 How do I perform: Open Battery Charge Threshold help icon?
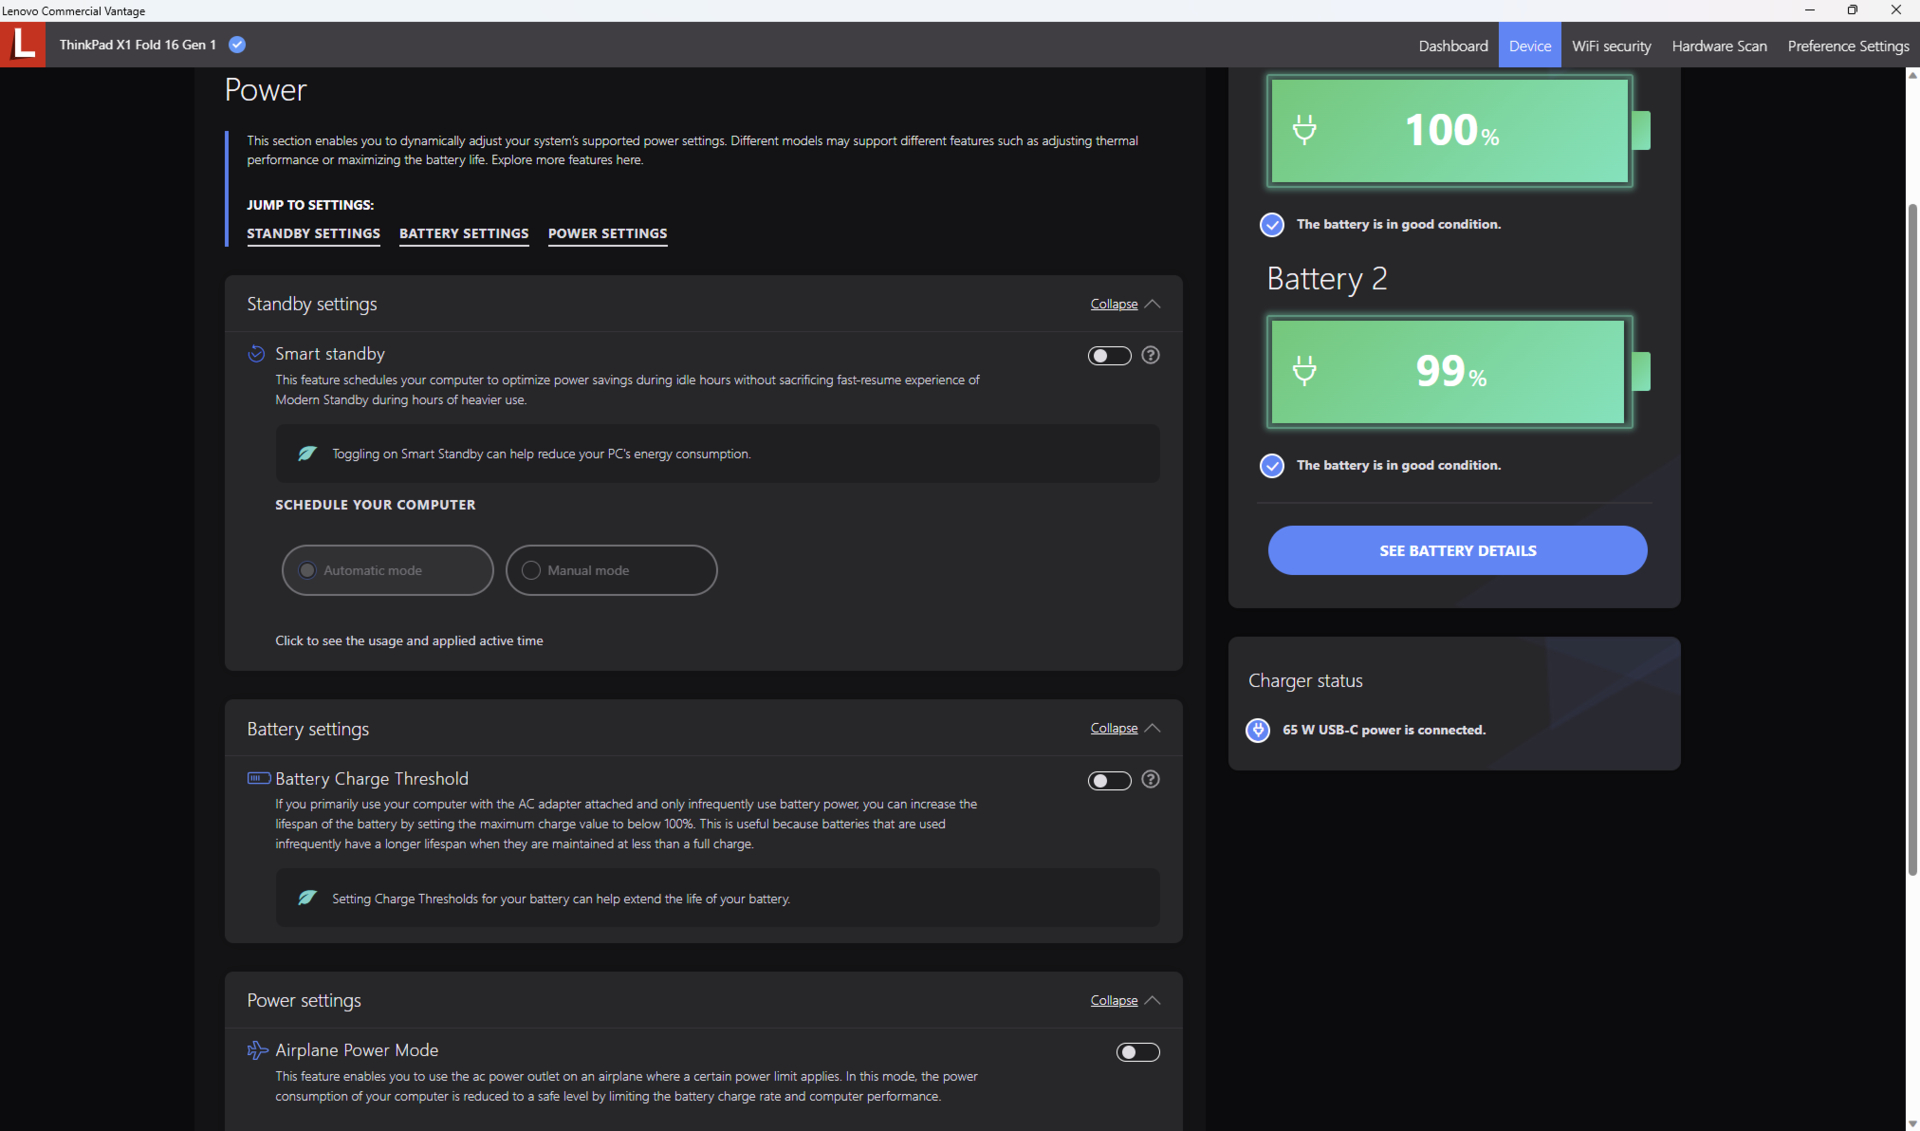1150,780
